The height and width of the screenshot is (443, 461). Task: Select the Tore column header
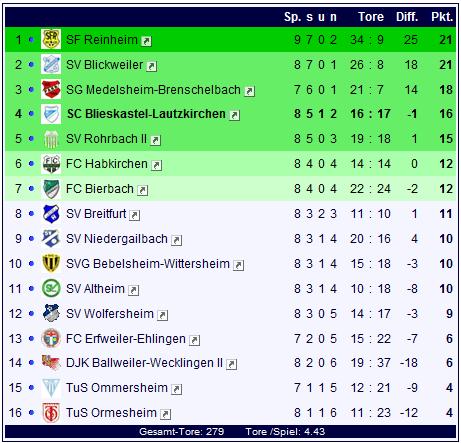371,17
